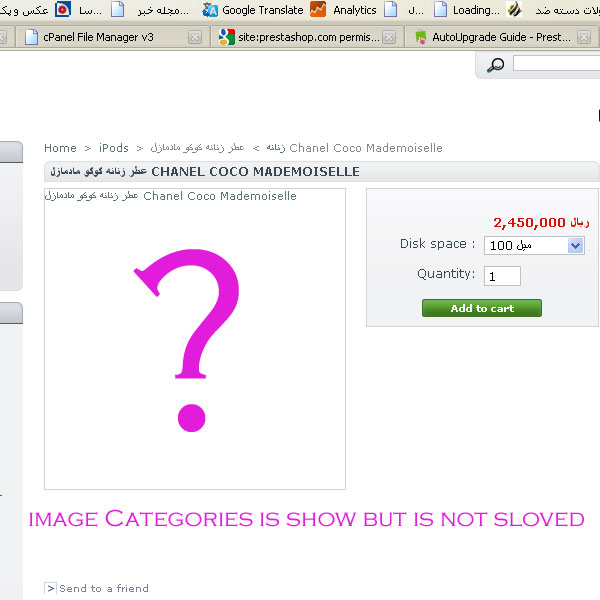
Task: Click Google icon on site:prestashop.com tab
Action: [x=227, y=37]
